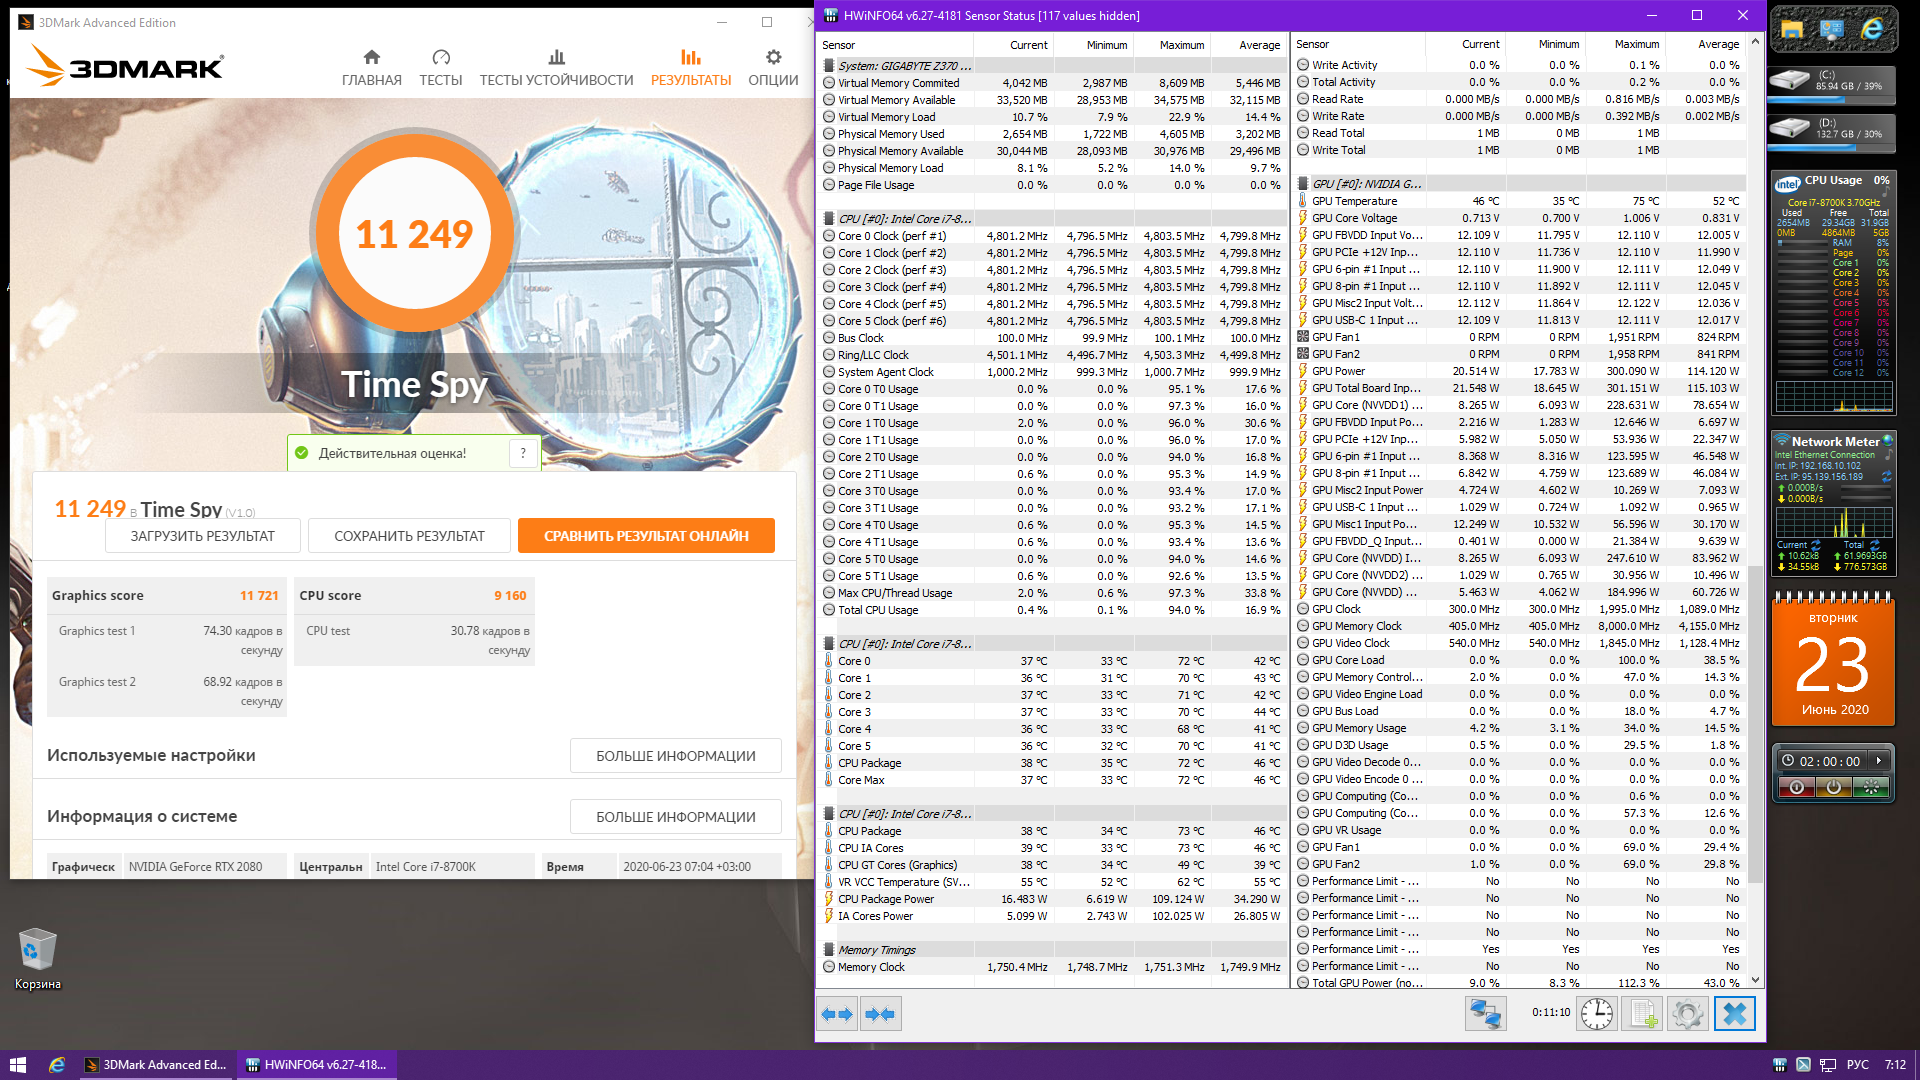Click the blue X close sensors icon
This screenshot has height=1080, width=1920.
coord(1735,1014)
